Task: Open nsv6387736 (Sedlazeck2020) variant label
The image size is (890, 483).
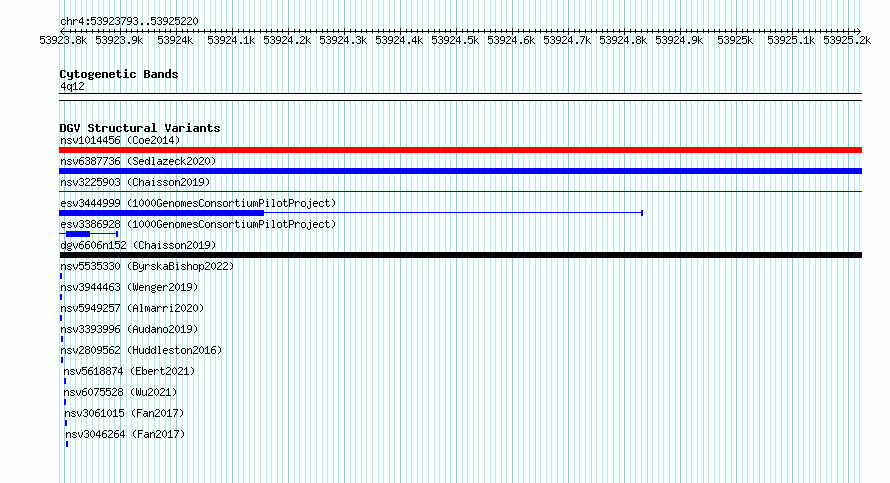Action: (138, 161)
